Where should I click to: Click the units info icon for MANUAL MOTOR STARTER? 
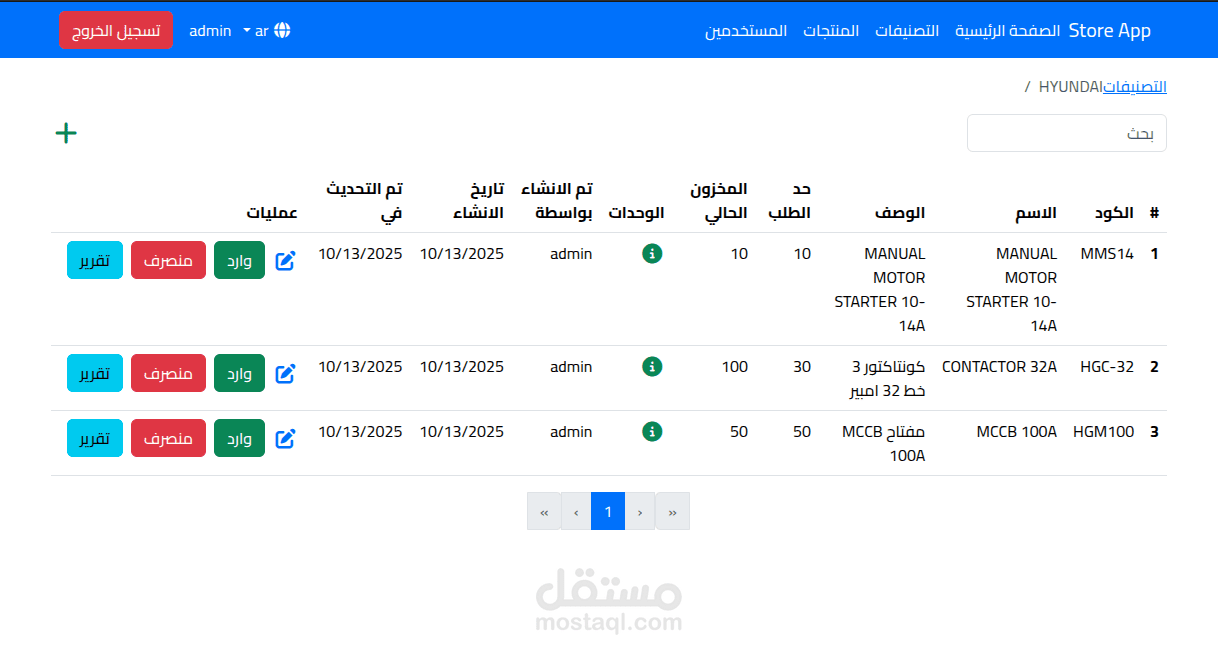pyautogui.click(x=652, y=254)
